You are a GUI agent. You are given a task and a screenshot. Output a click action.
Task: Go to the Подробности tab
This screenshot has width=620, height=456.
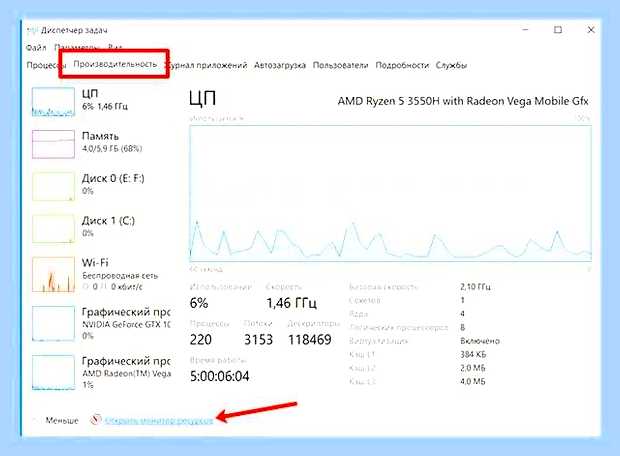coord(402,65)
